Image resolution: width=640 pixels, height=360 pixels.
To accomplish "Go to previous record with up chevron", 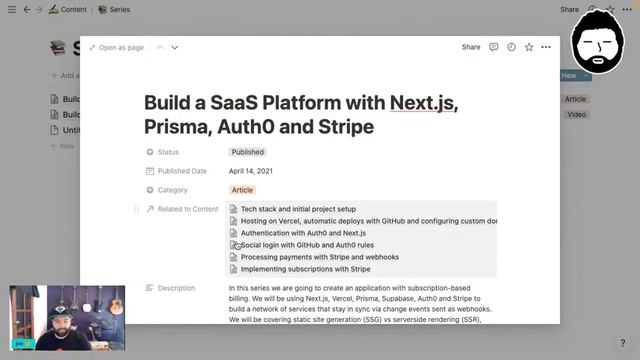I will 160,48.
